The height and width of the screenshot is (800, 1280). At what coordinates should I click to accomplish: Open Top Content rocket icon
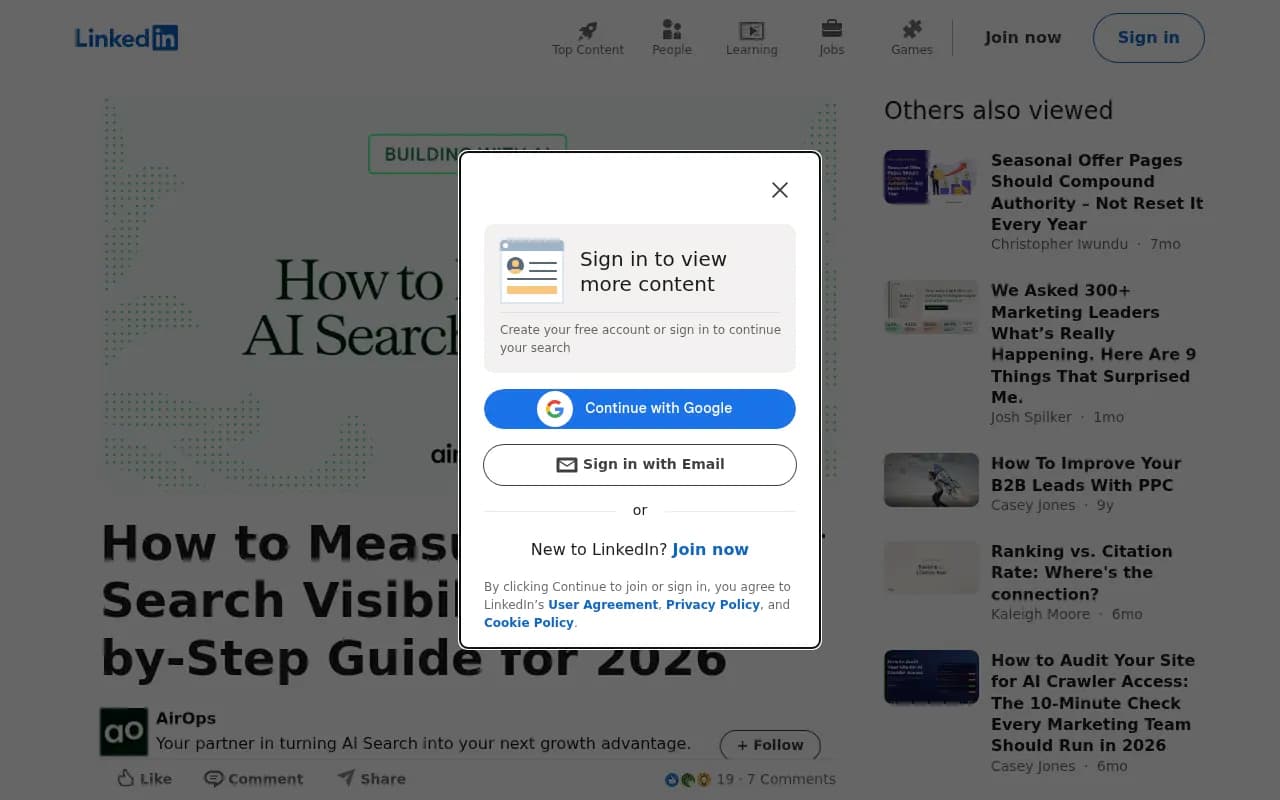point(588,30)
